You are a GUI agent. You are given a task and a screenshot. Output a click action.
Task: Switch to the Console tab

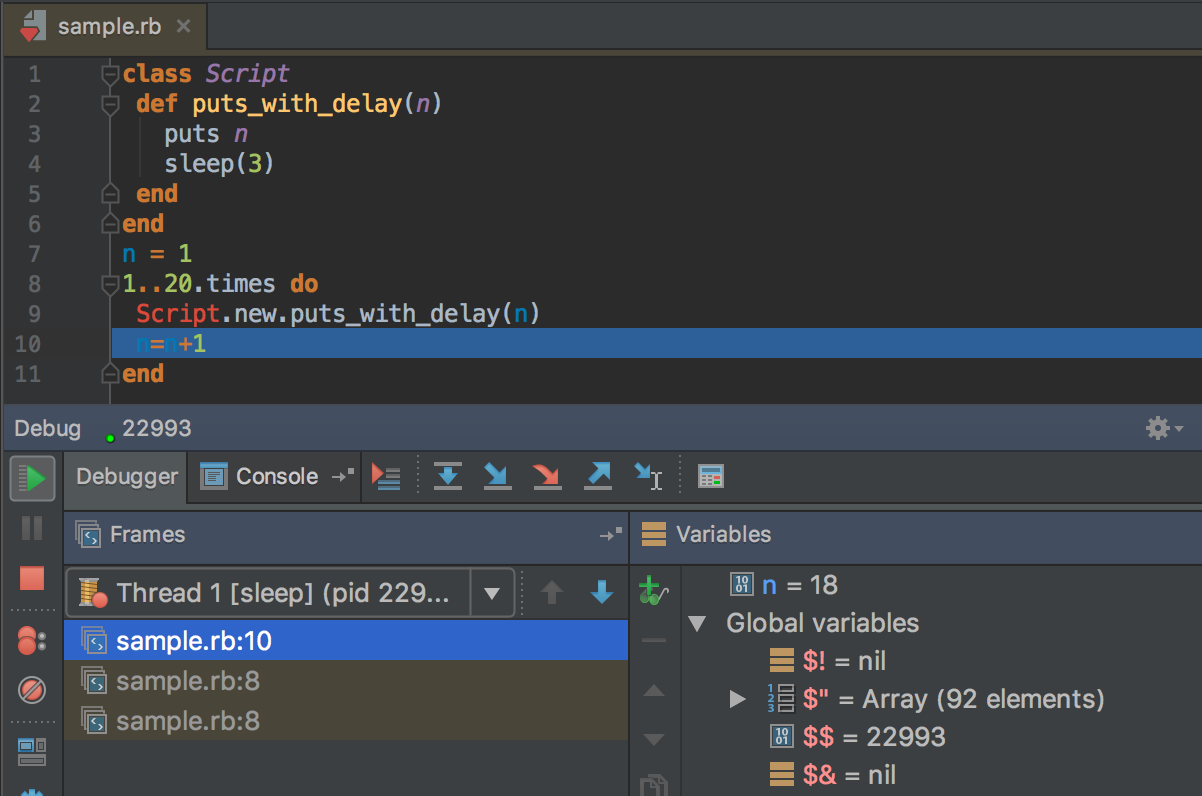click(264, 476)
